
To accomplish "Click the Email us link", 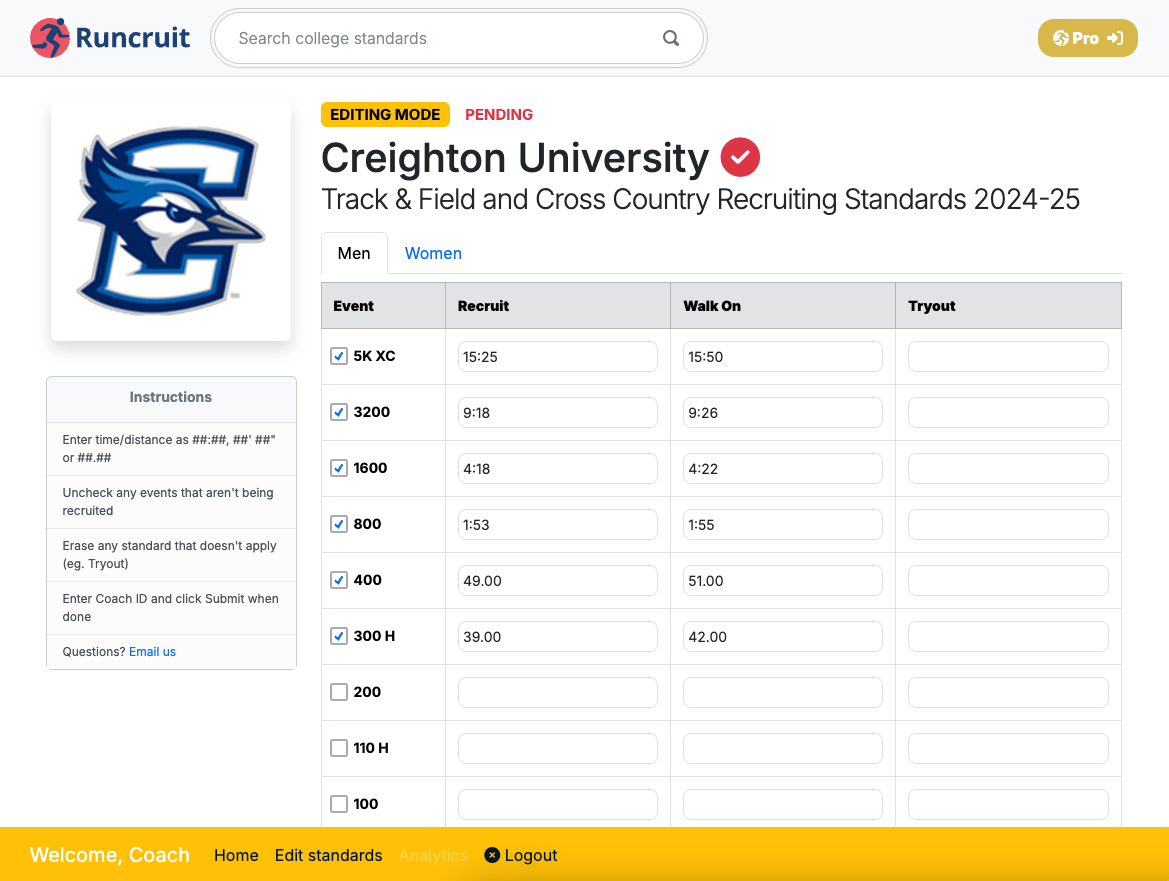I will pos(152,651).
